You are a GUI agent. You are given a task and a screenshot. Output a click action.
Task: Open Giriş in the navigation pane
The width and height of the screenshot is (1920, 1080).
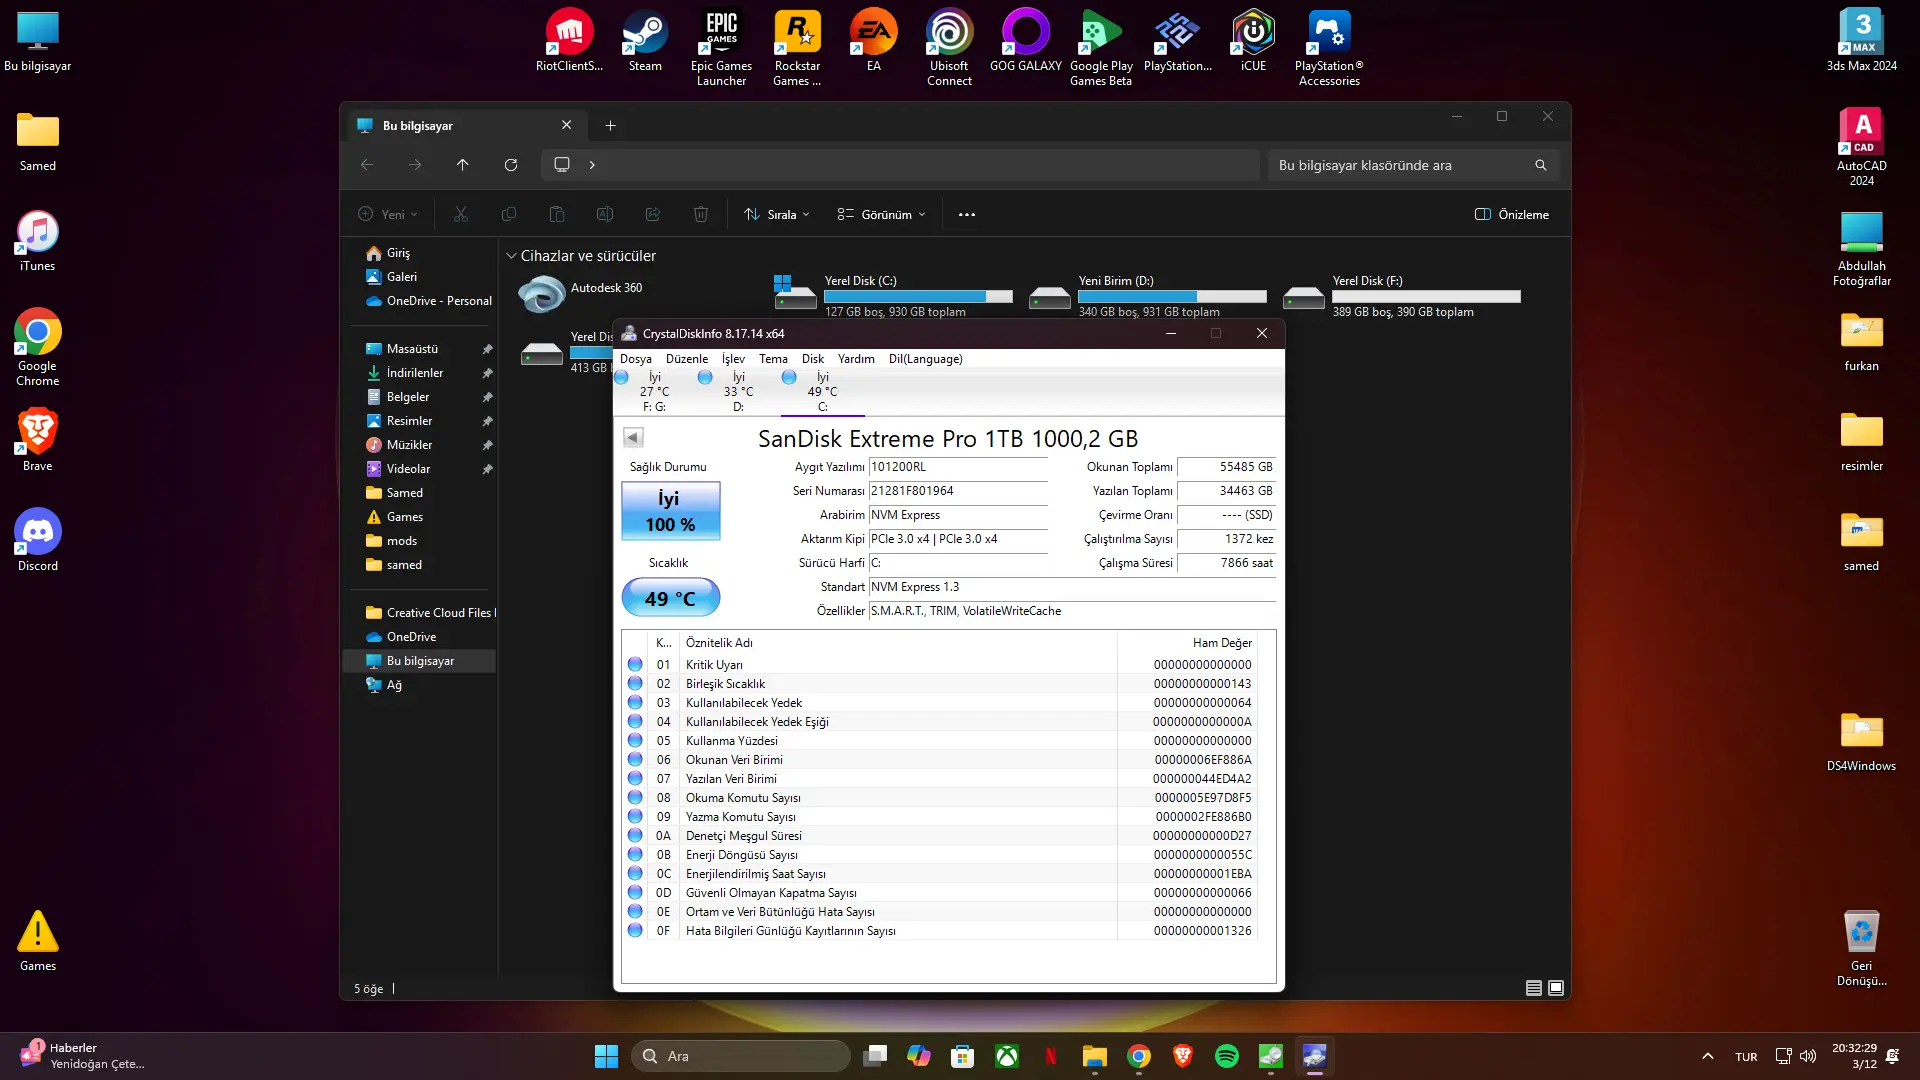coord(399,253)
